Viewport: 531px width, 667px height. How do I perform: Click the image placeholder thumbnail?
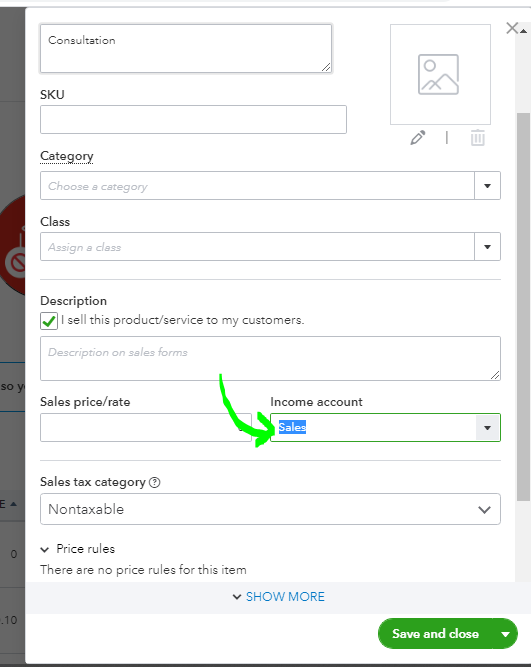440,74
